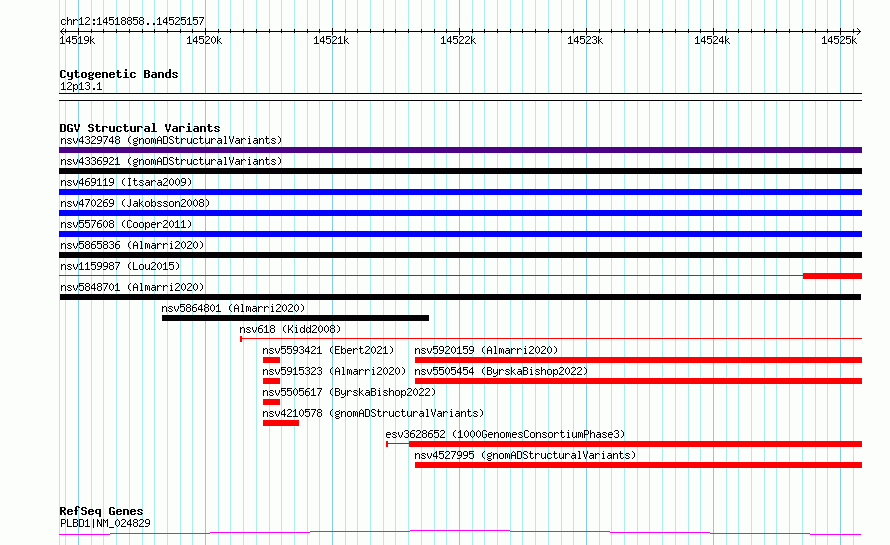890x545 pixels.
Task: Click the black bar under nsv5848701
Action: pyautogui.click(x=460, y=297)
